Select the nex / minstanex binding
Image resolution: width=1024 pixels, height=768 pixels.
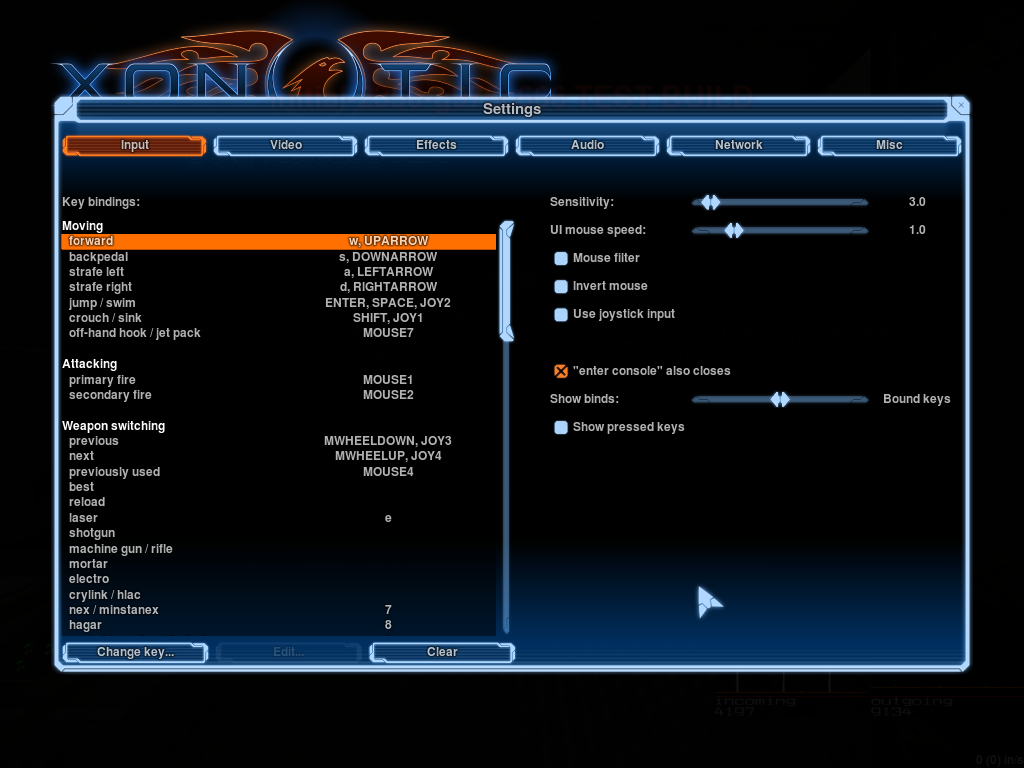(x=279, y=609)
